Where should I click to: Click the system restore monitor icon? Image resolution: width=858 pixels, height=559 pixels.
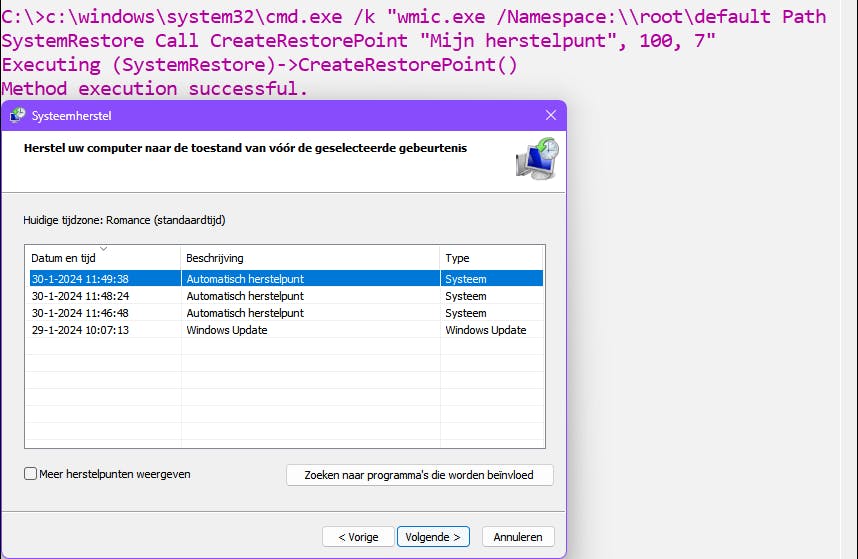(537, 159)
